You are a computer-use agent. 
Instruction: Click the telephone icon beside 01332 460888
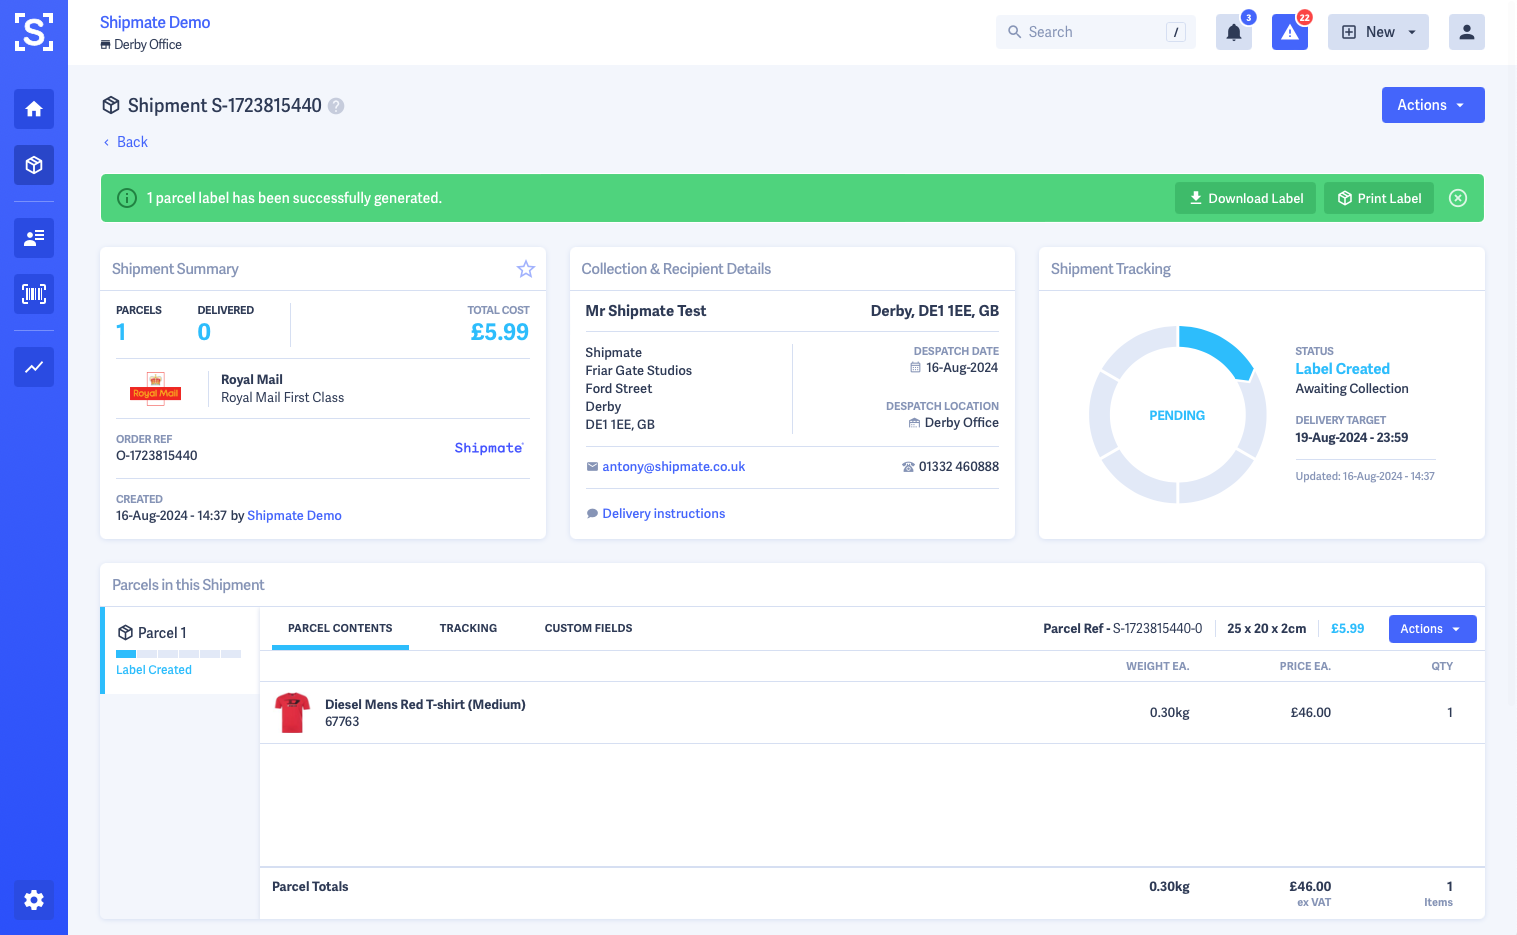(908, 467)
